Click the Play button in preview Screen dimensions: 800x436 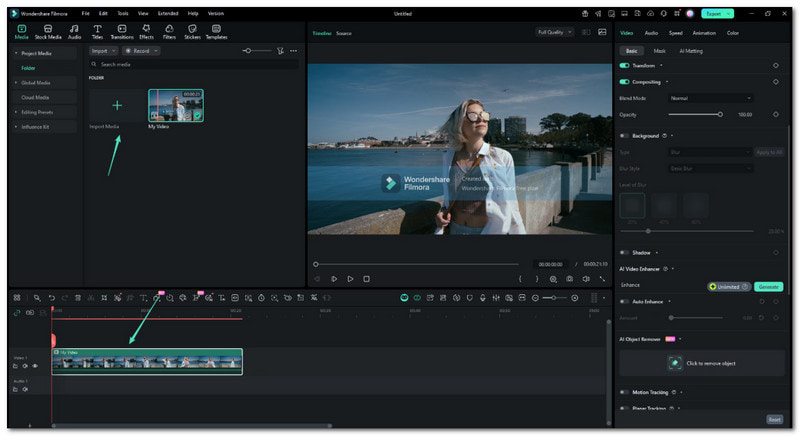tap(350, 279)
